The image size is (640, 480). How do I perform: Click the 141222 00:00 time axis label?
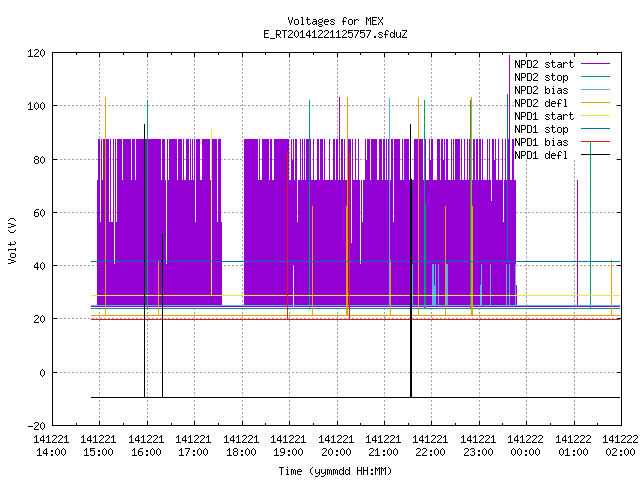click(x=525, y=446)
